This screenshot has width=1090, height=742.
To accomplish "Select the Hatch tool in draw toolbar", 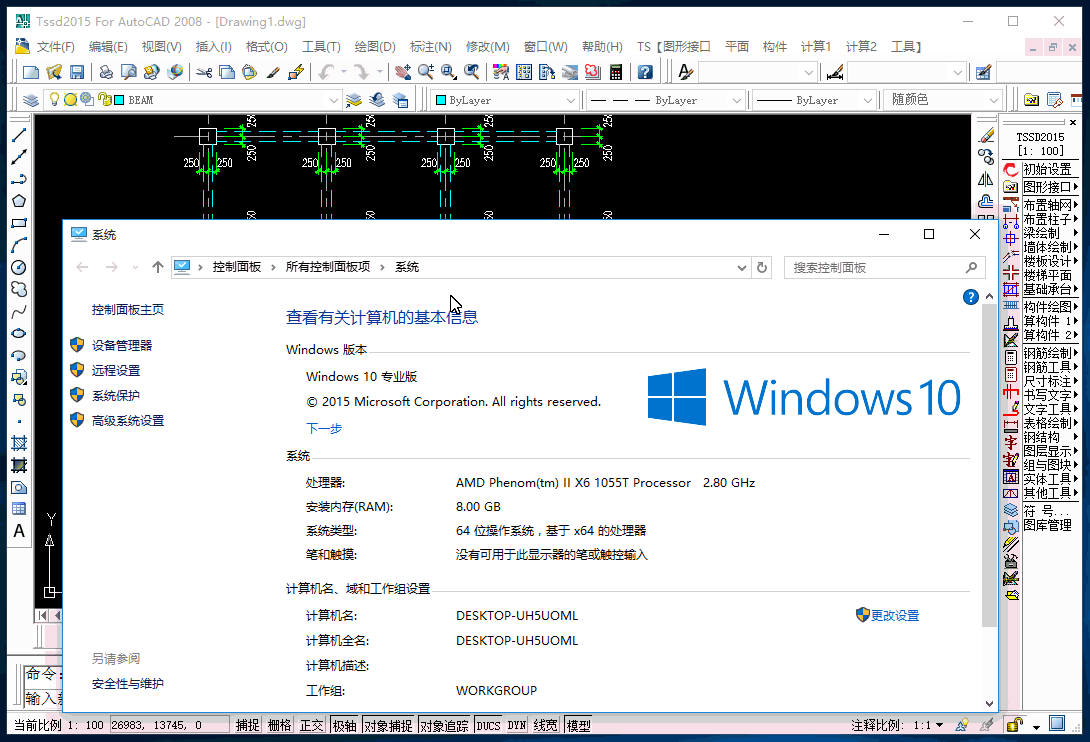I will pyautogui.click(x=19, y=443).
